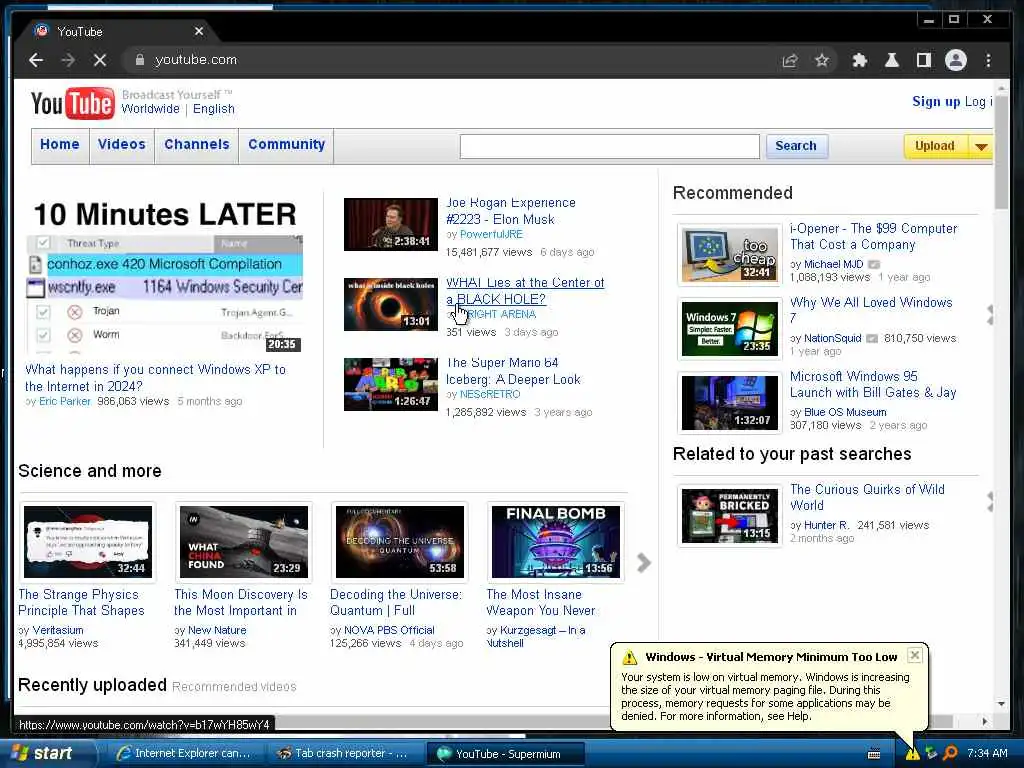Open NOVA PBS Official channel link
This screenshot has height=768, width=1024.
pyautogui.click(x=389, y=630)
